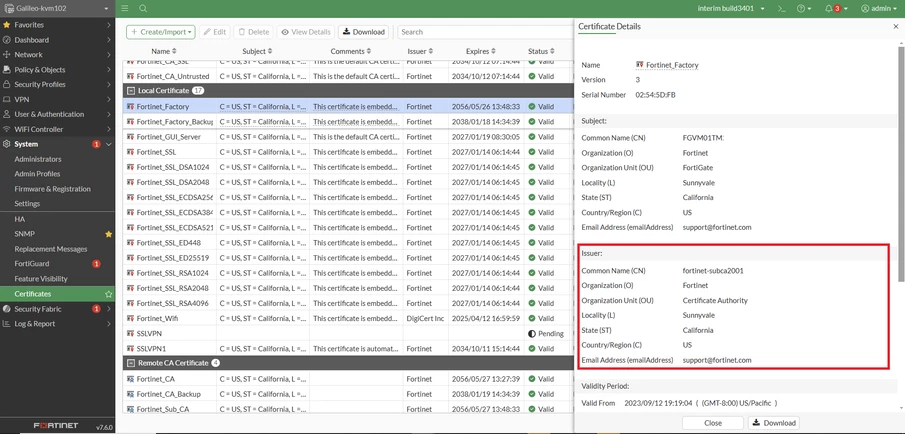Sort by the Comments column header
Image resolution: width=905 pixels, height=434 pixels.
click(x=351, y=51)
